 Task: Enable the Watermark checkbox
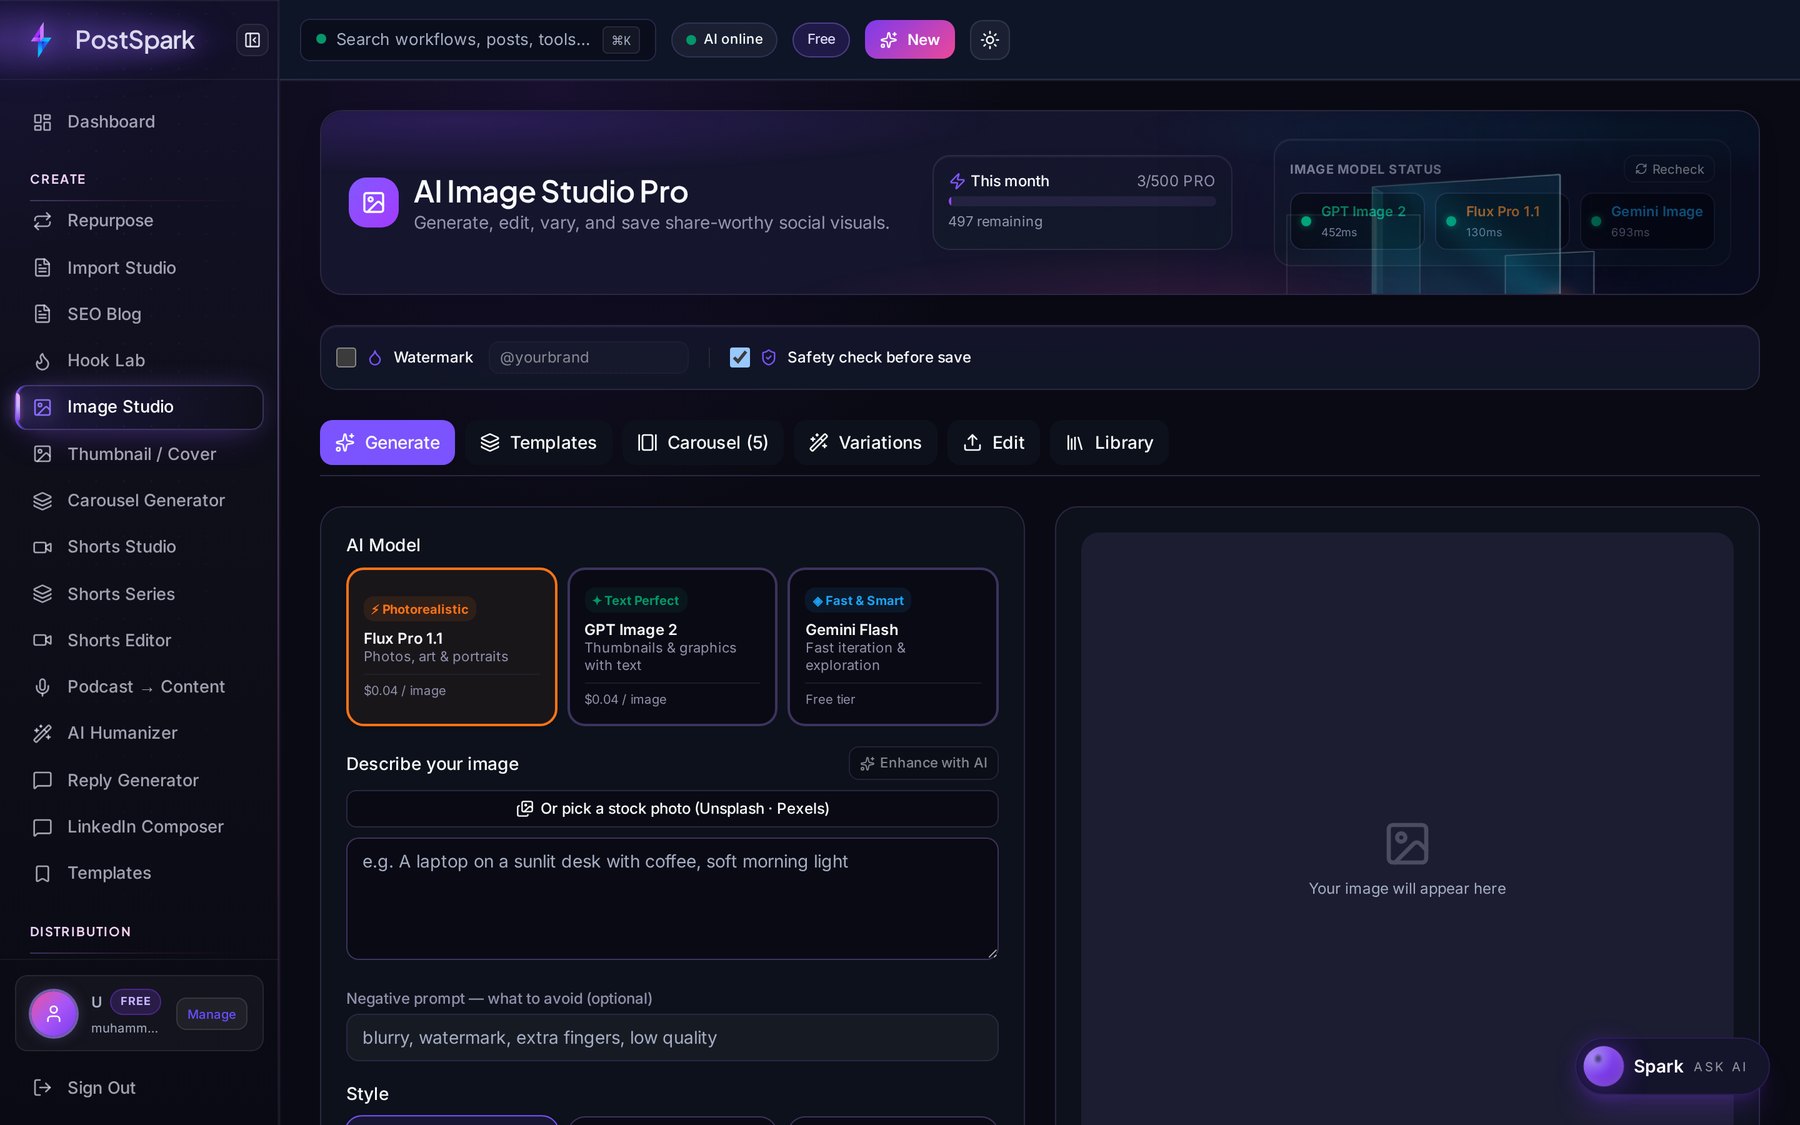pos(346,358)
